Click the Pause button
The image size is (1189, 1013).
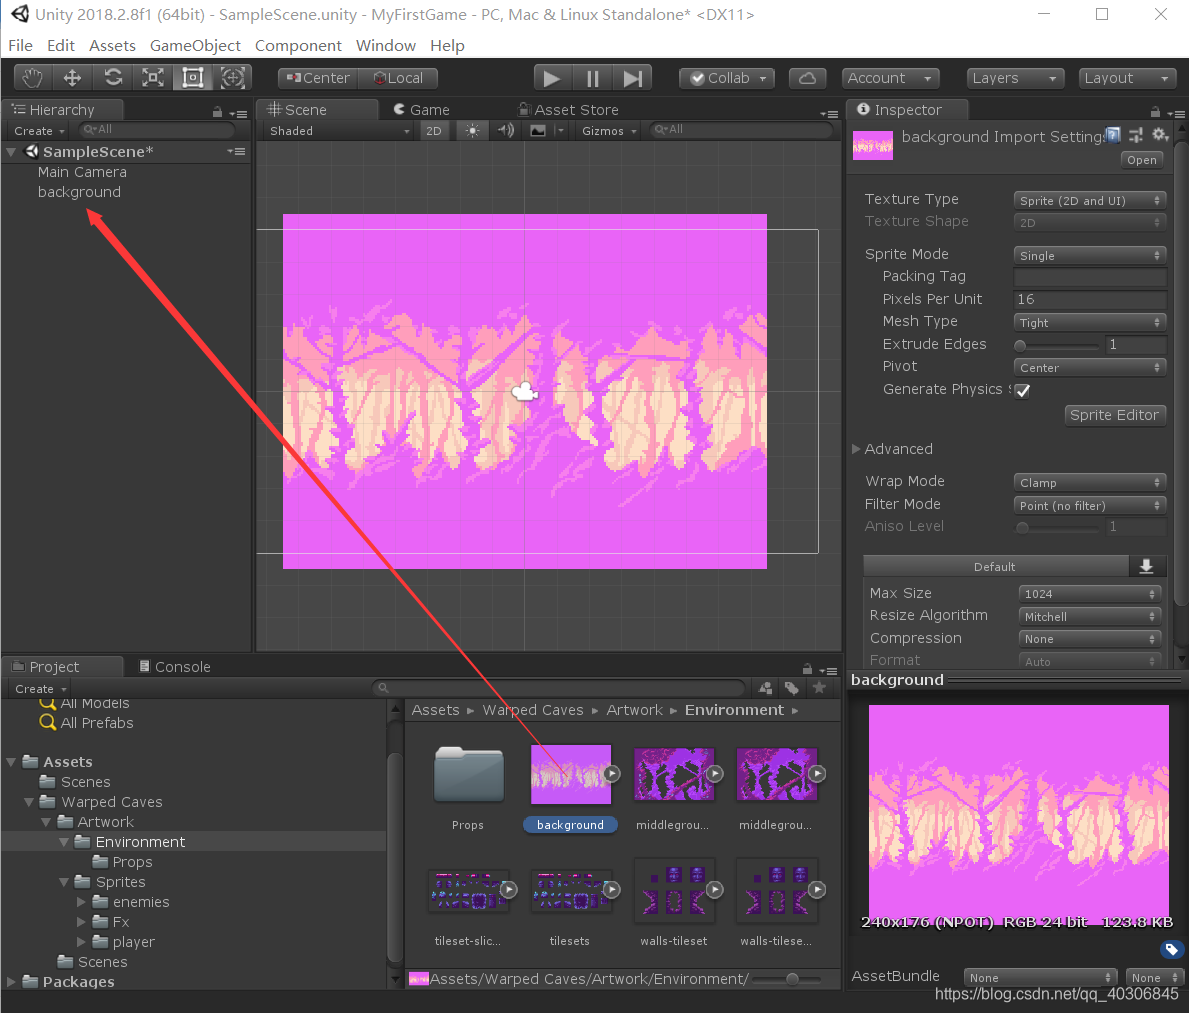[592, 78]
